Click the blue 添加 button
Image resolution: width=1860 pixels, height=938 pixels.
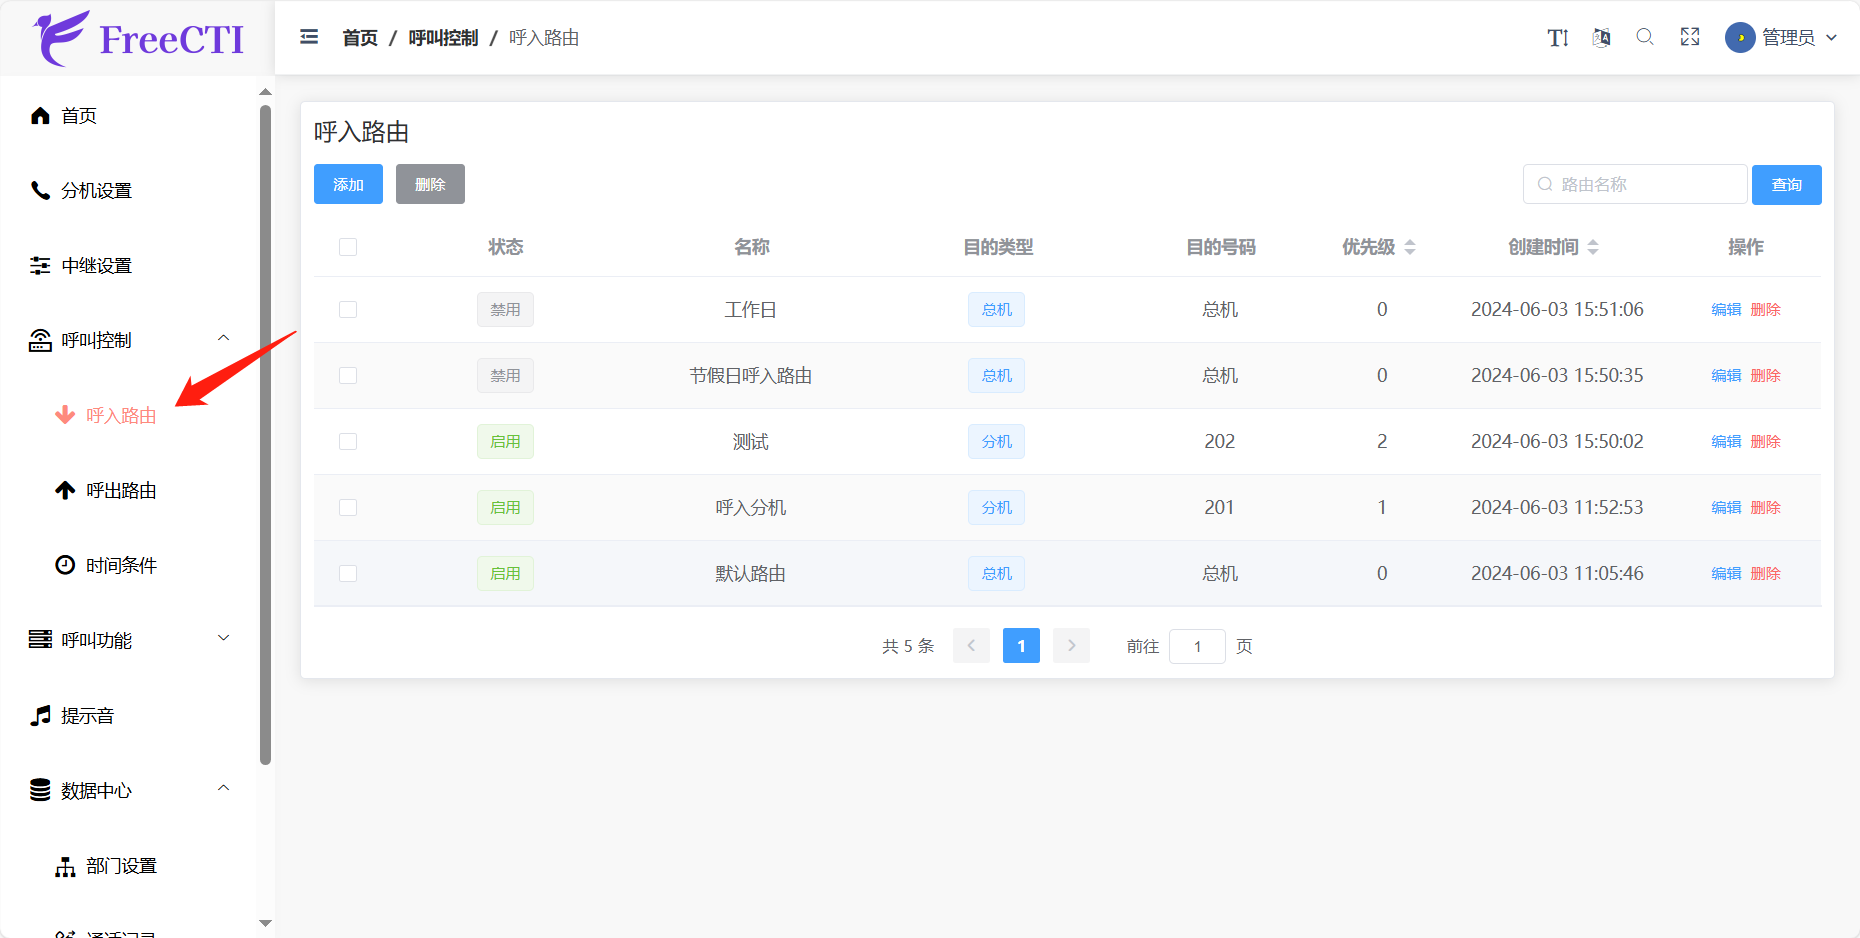348,185
